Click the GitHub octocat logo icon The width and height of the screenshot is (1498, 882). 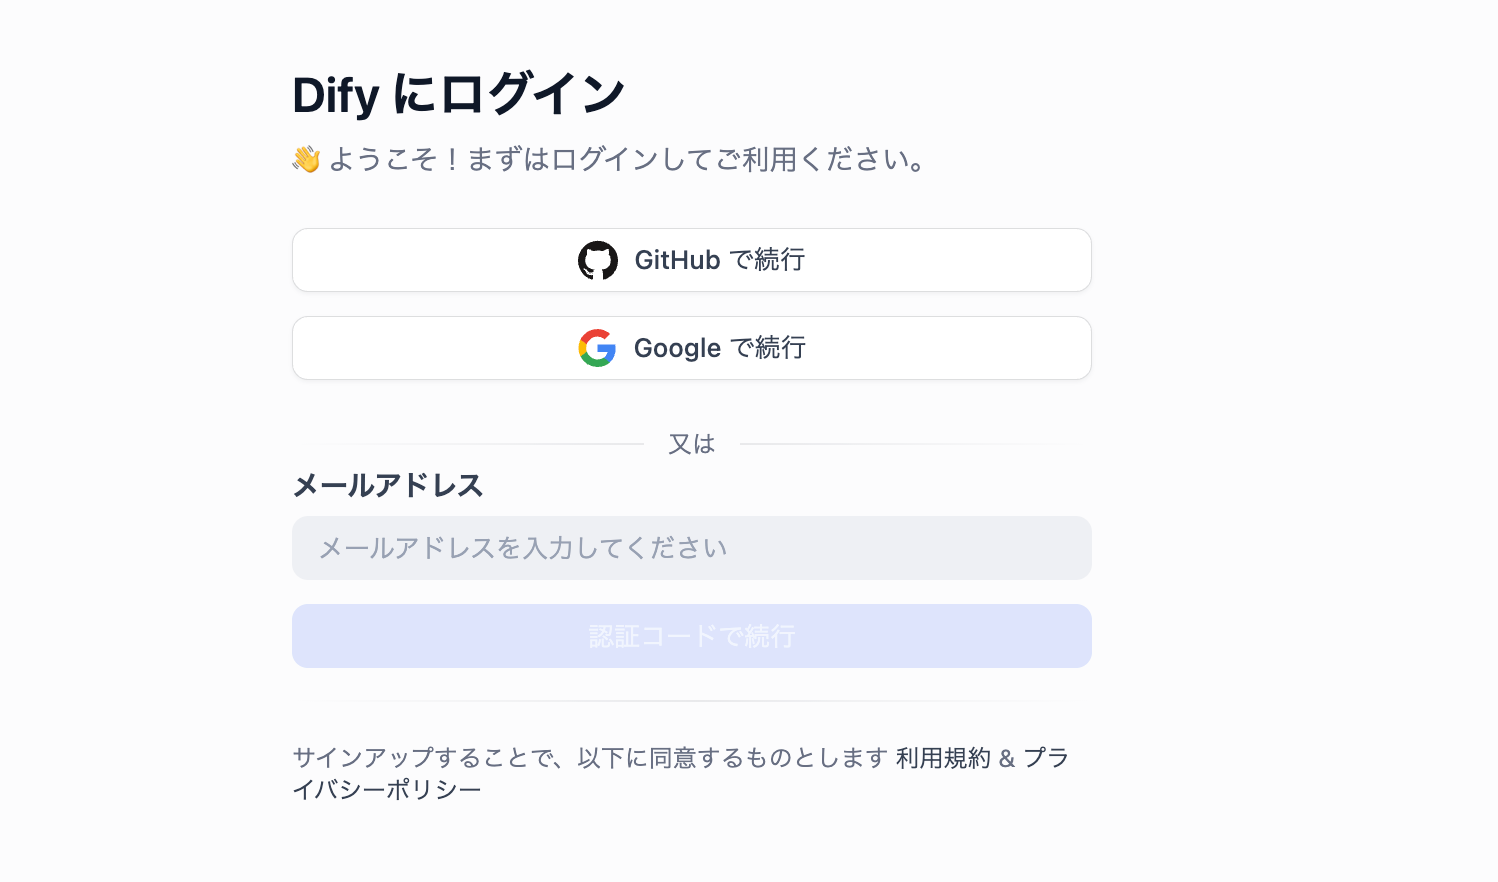pos(598,260)
